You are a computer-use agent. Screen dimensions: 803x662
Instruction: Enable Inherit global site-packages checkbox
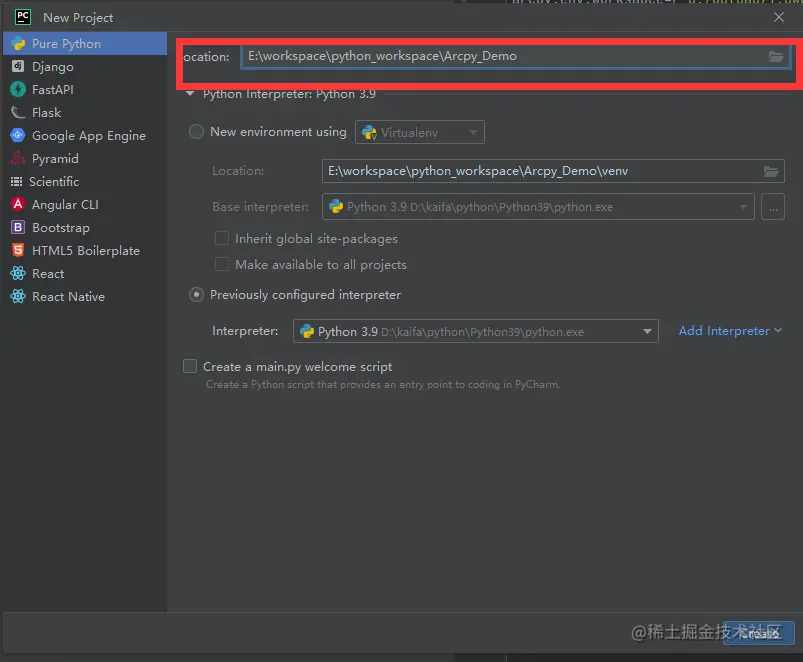point(222,238)
